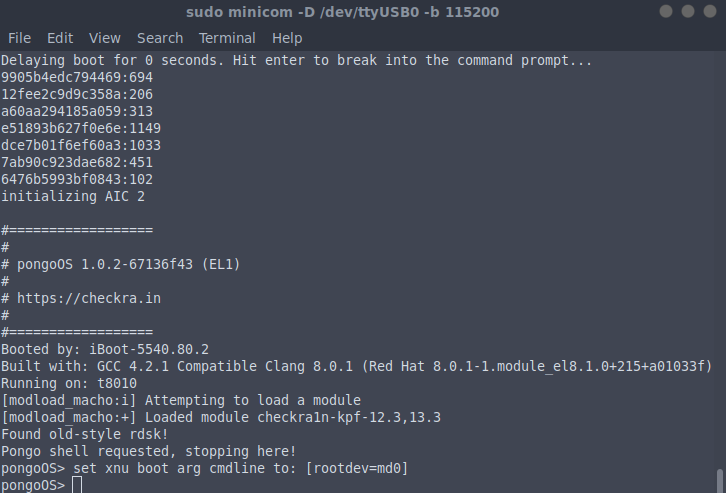This screenshot has height=493, width=726.
Task: Open the Terminal menu
Action: point(227,38)
